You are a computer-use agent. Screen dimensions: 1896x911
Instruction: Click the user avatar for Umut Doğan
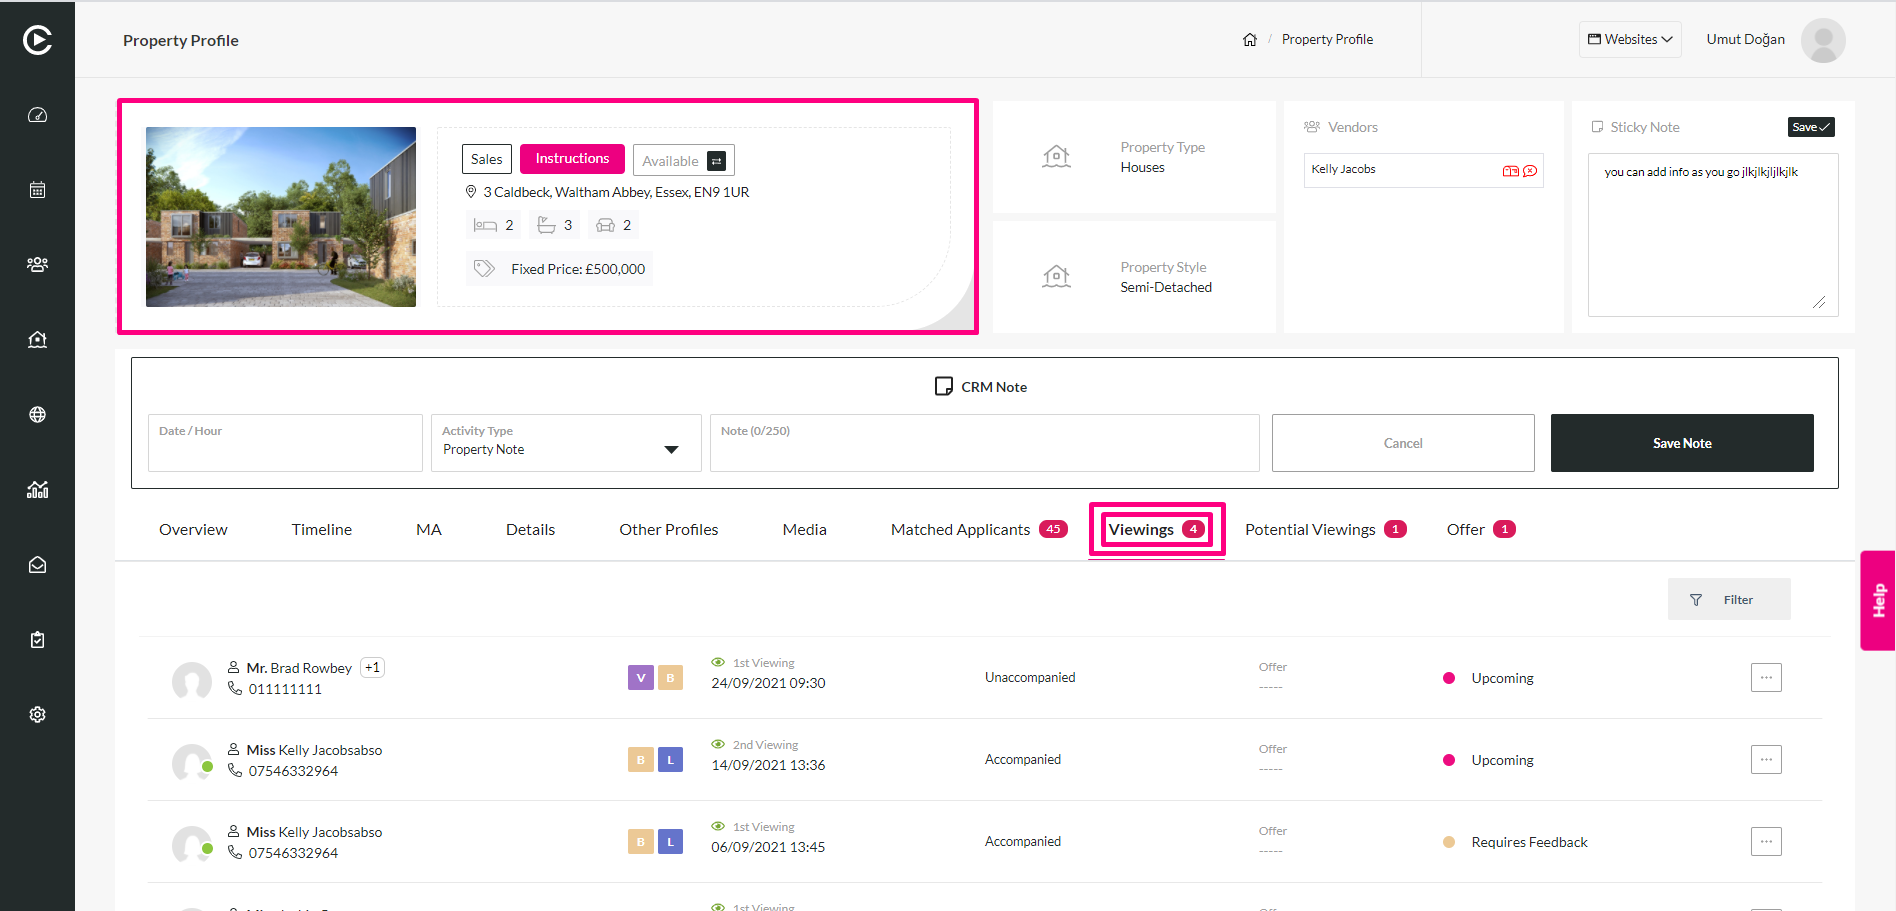coord(1823,40)
